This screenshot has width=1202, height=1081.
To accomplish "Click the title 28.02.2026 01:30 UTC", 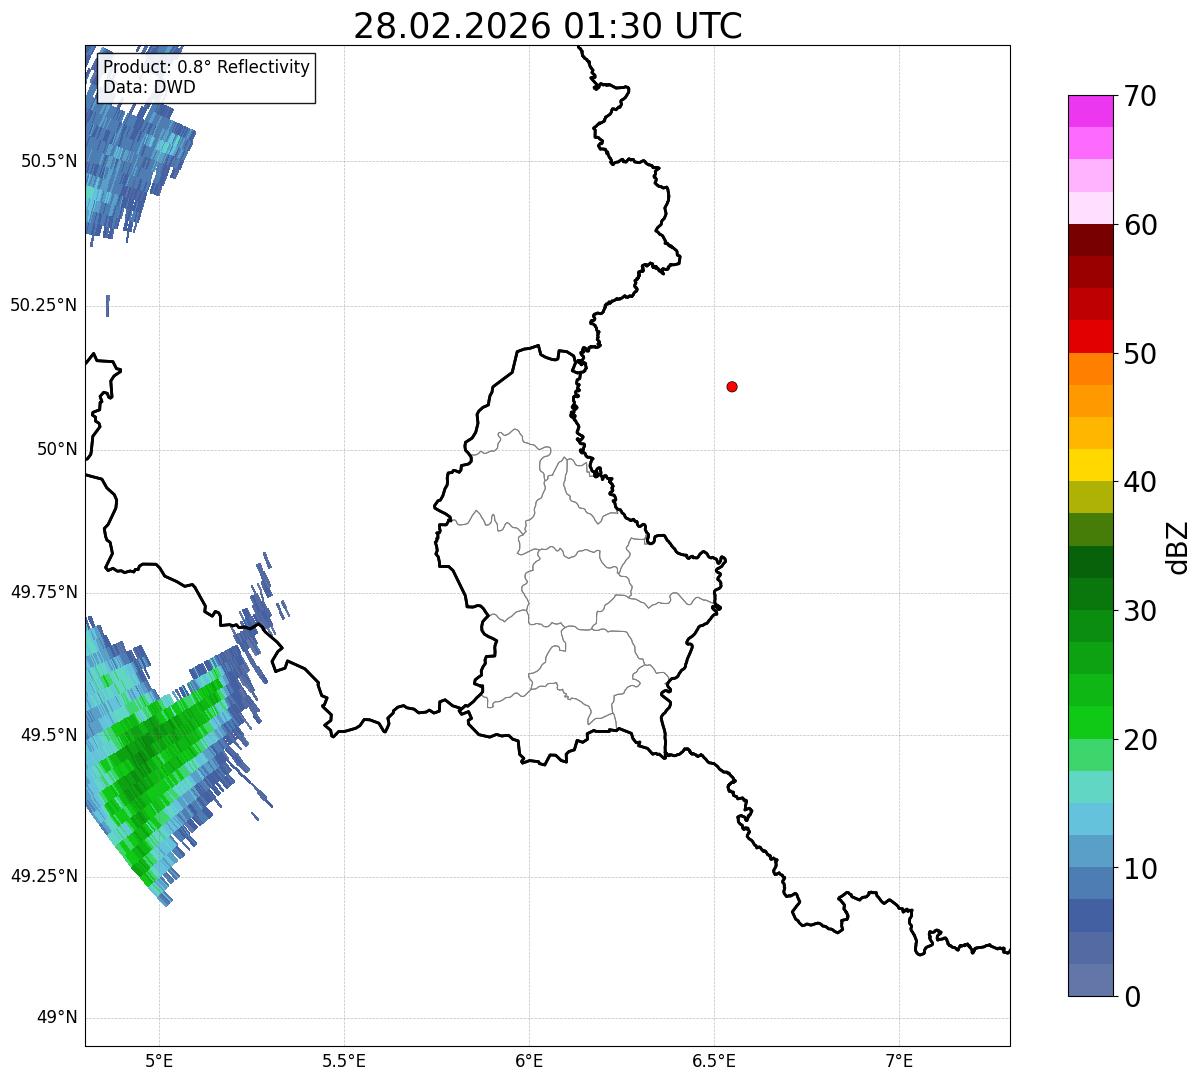I will click(x=548, y=26).
